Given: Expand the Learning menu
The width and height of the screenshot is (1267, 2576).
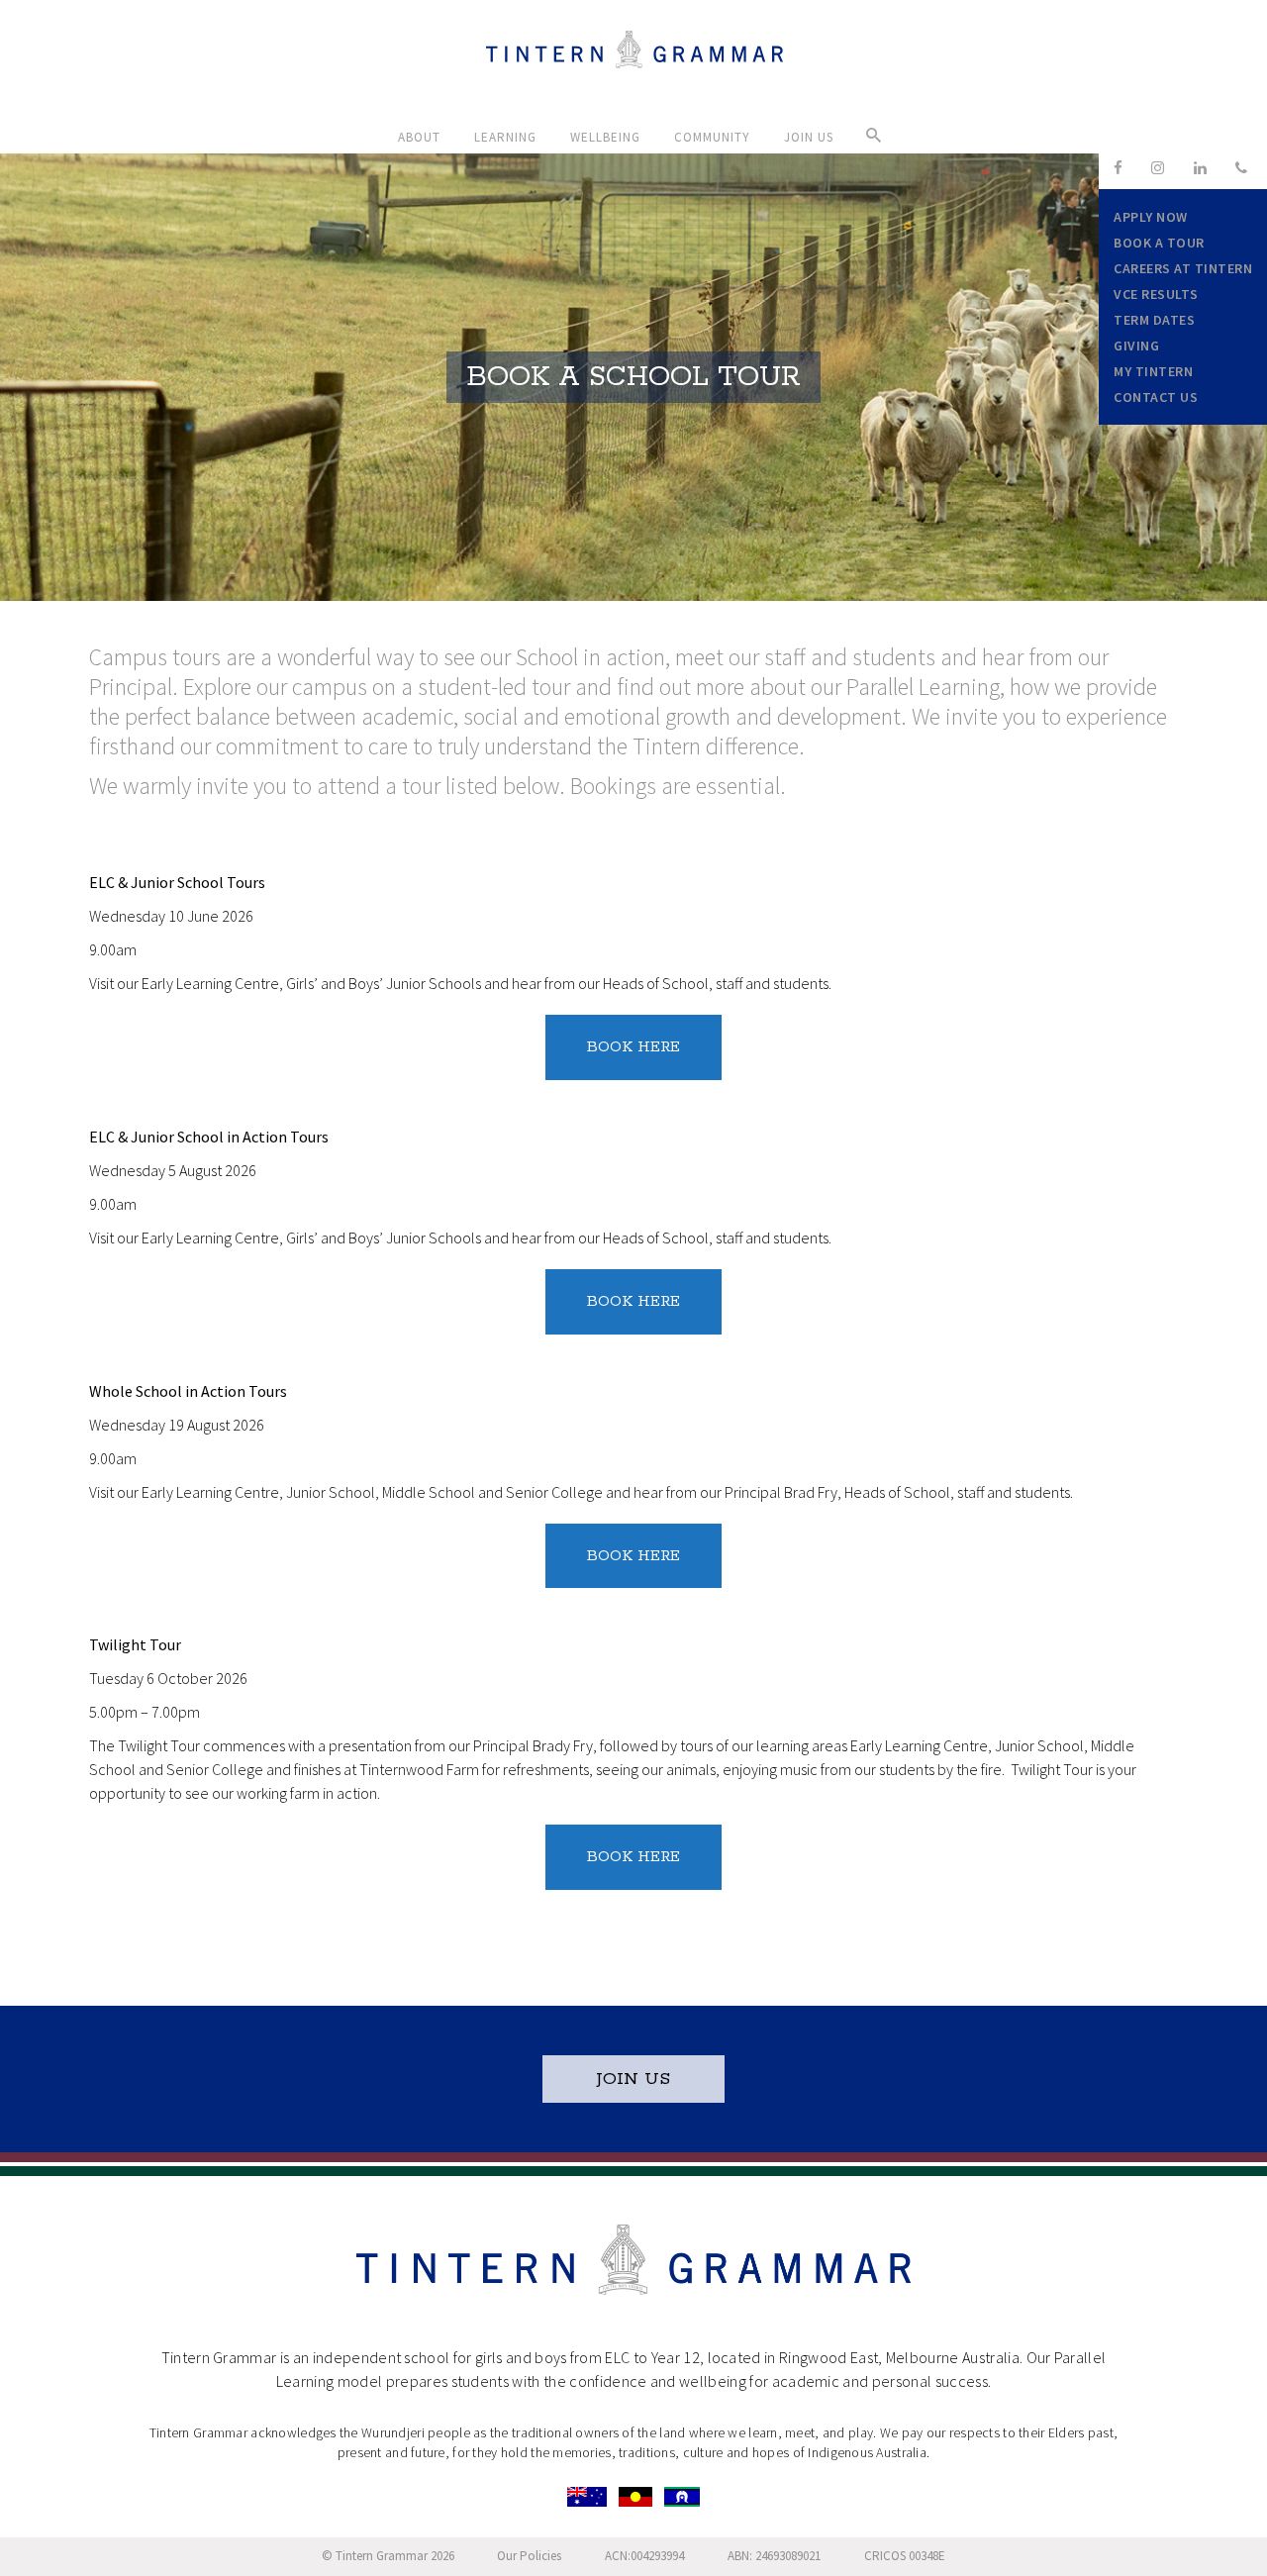Looking at the screenshot, I should 504,137.
